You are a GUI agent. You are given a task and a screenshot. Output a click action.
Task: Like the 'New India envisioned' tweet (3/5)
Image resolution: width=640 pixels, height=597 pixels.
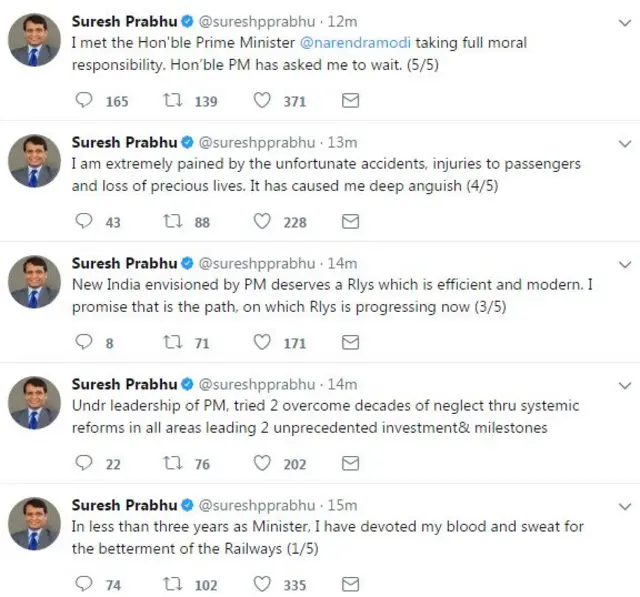click(x=262, y=343)
